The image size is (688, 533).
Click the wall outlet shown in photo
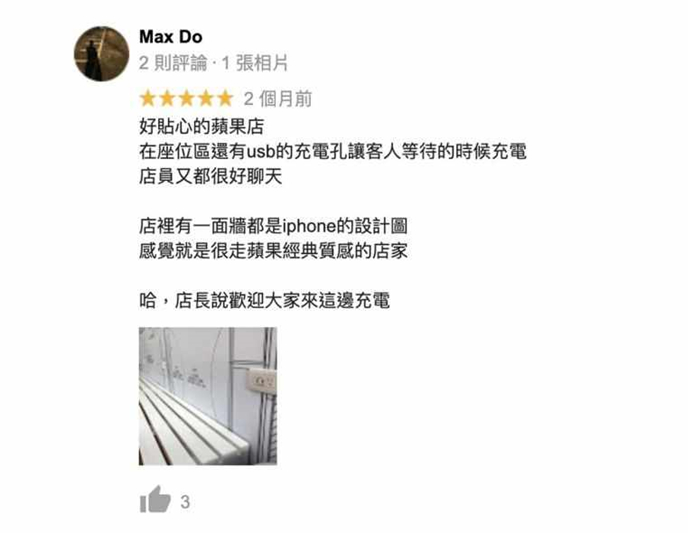(263, 381)
